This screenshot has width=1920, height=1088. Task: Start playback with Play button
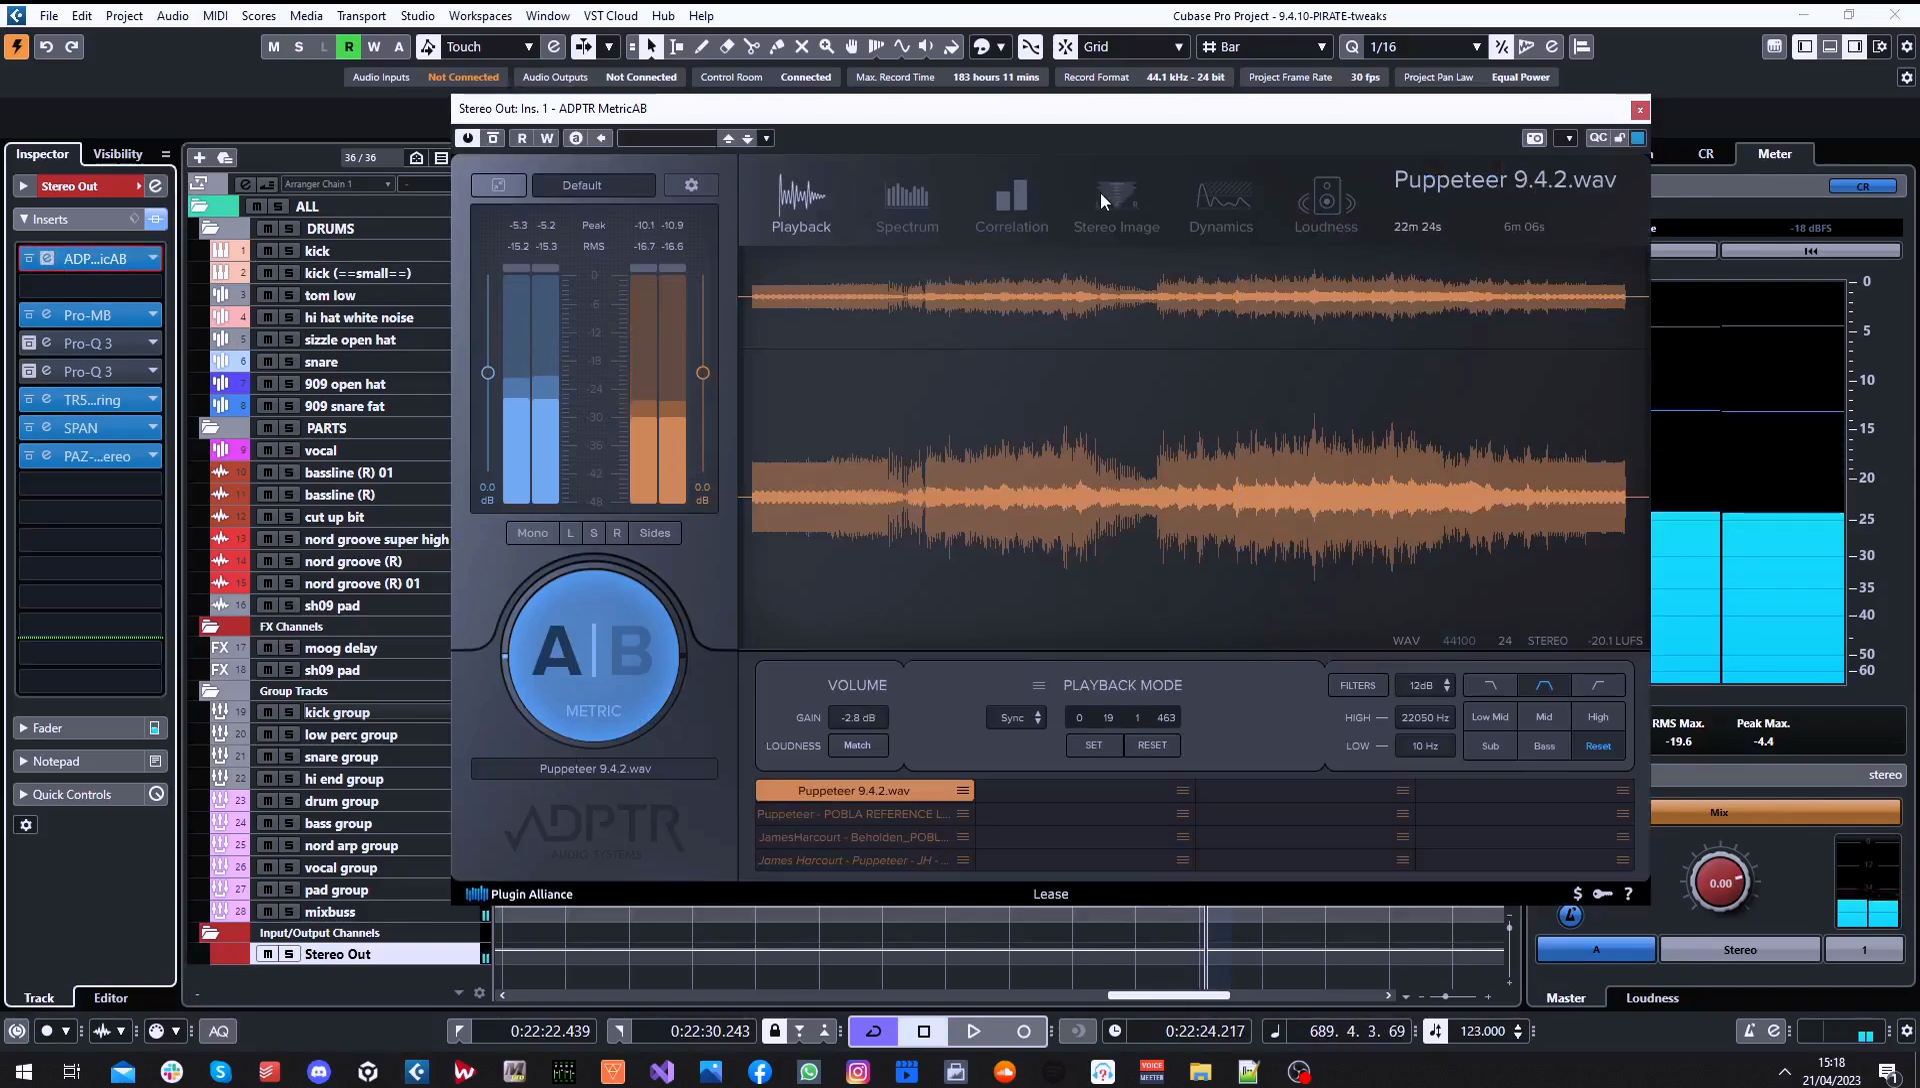(973, 1031)
